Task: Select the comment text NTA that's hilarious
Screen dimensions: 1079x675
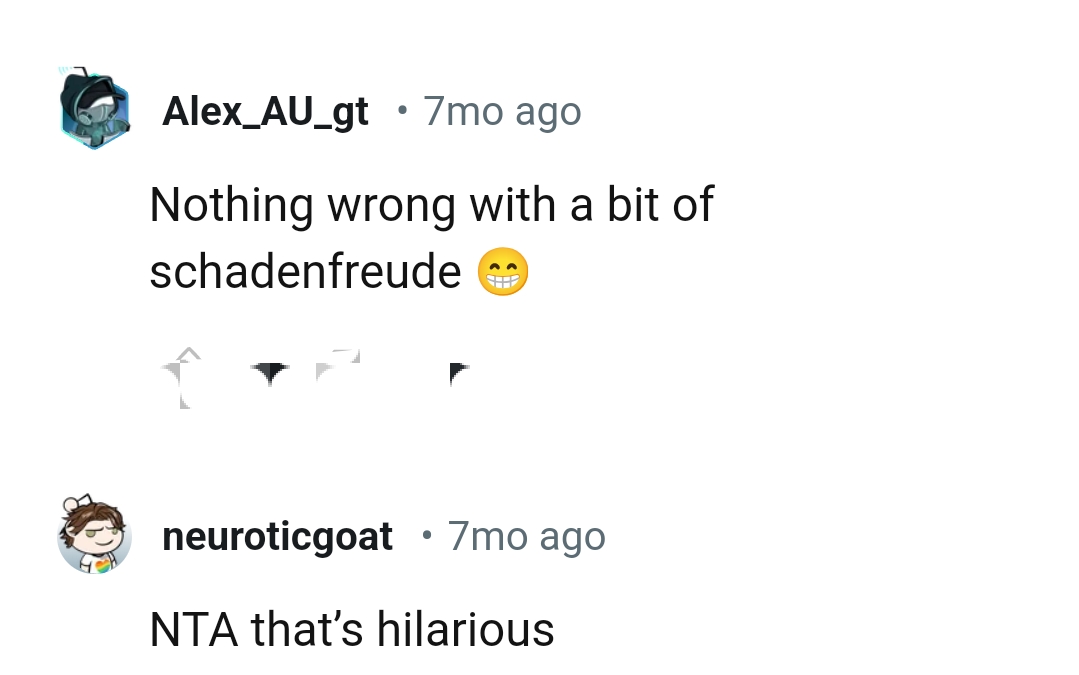Action: tap(352, 628)
